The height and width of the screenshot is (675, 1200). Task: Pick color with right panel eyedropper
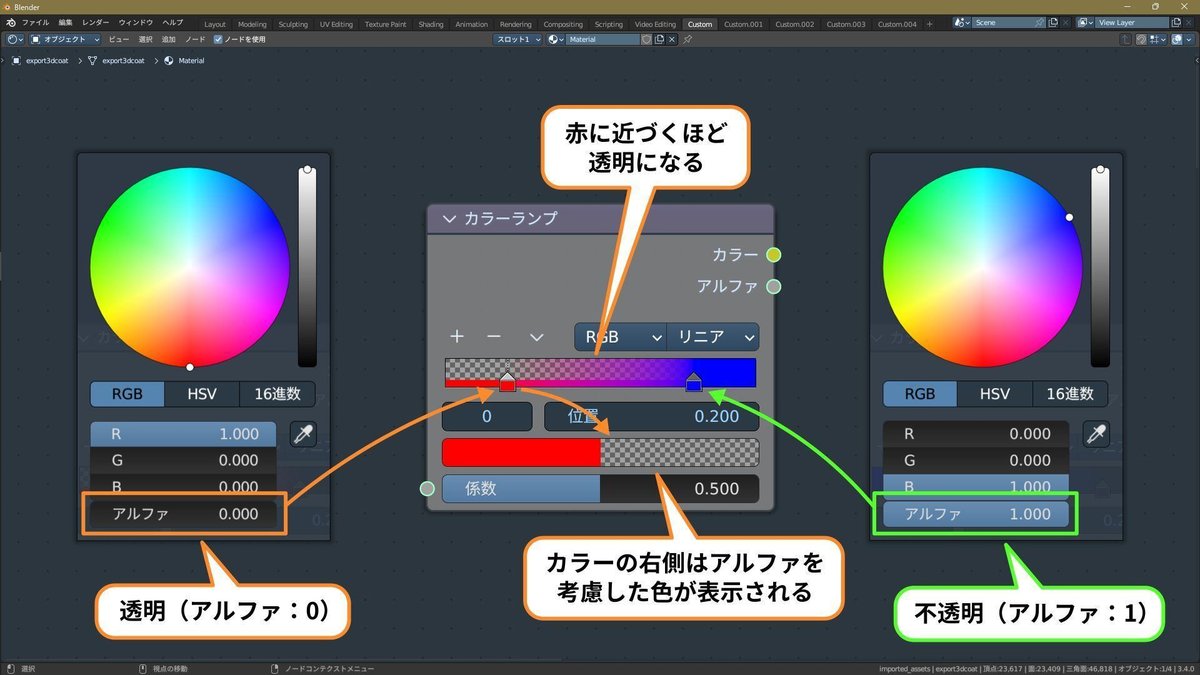tap(1097, 434)
